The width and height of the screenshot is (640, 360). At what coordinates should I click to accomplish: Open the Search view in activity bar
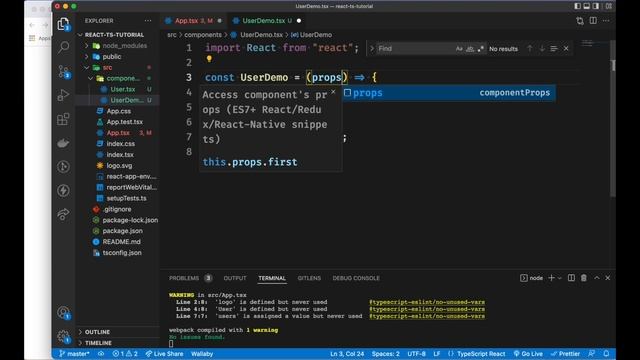tap(63, 47)
